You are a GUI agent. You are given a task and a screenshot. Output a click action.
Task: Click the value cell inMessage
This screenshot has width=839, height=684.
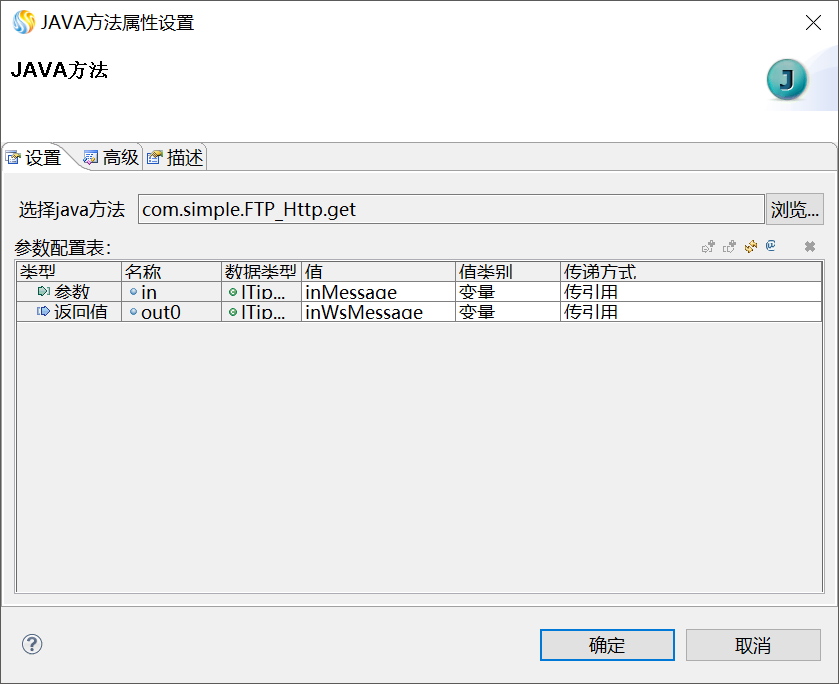[x=379, y=292]
